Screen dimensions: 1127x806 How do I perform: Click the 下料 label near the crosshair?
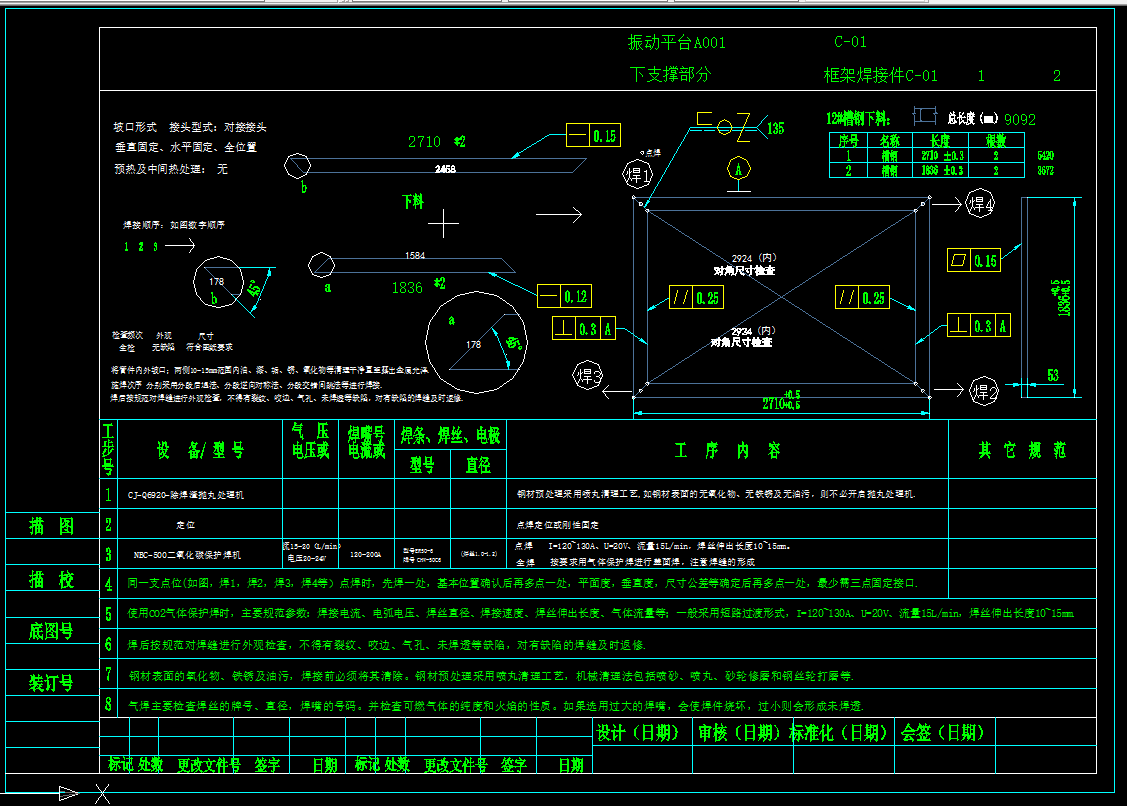coord(412,201)
